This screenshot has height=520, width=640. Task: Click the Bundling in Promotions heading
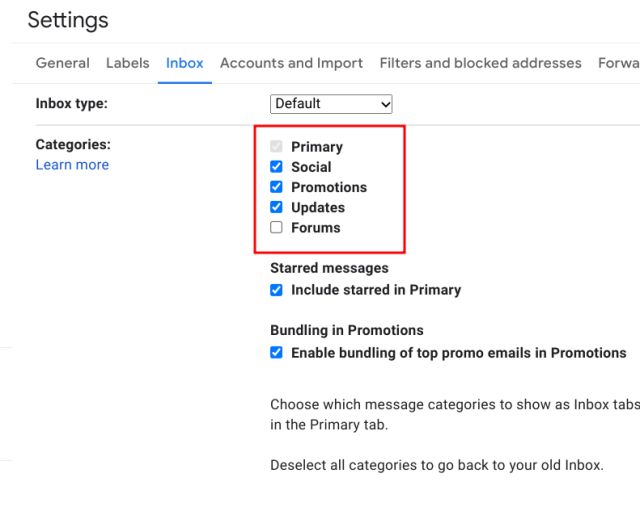pyautogui.click(x=346, y=330)
